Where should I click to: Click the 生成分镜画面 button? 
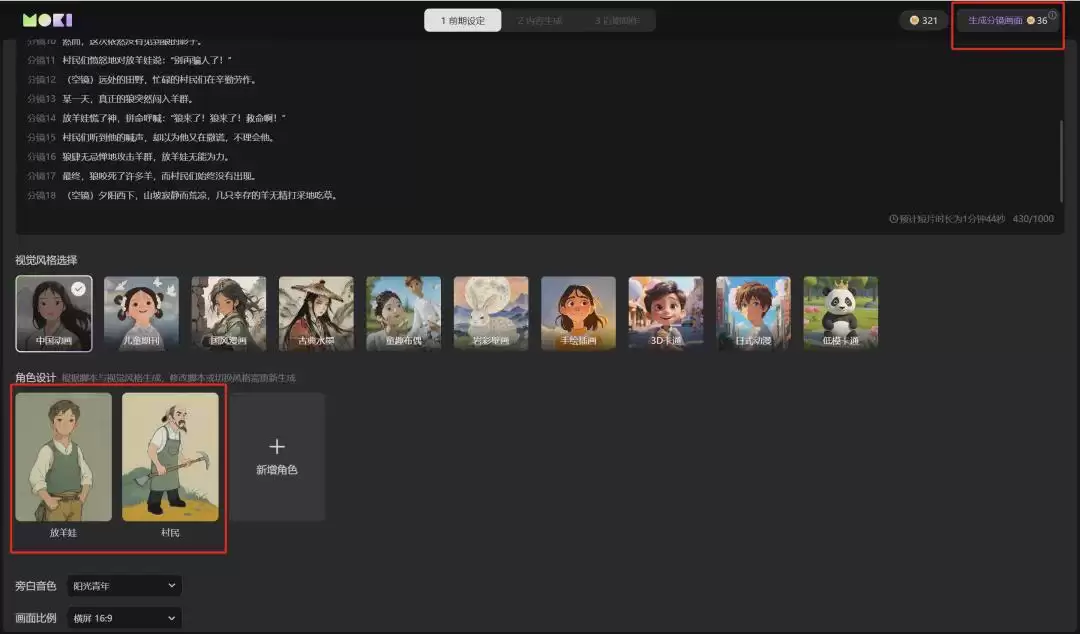point(997,18)
